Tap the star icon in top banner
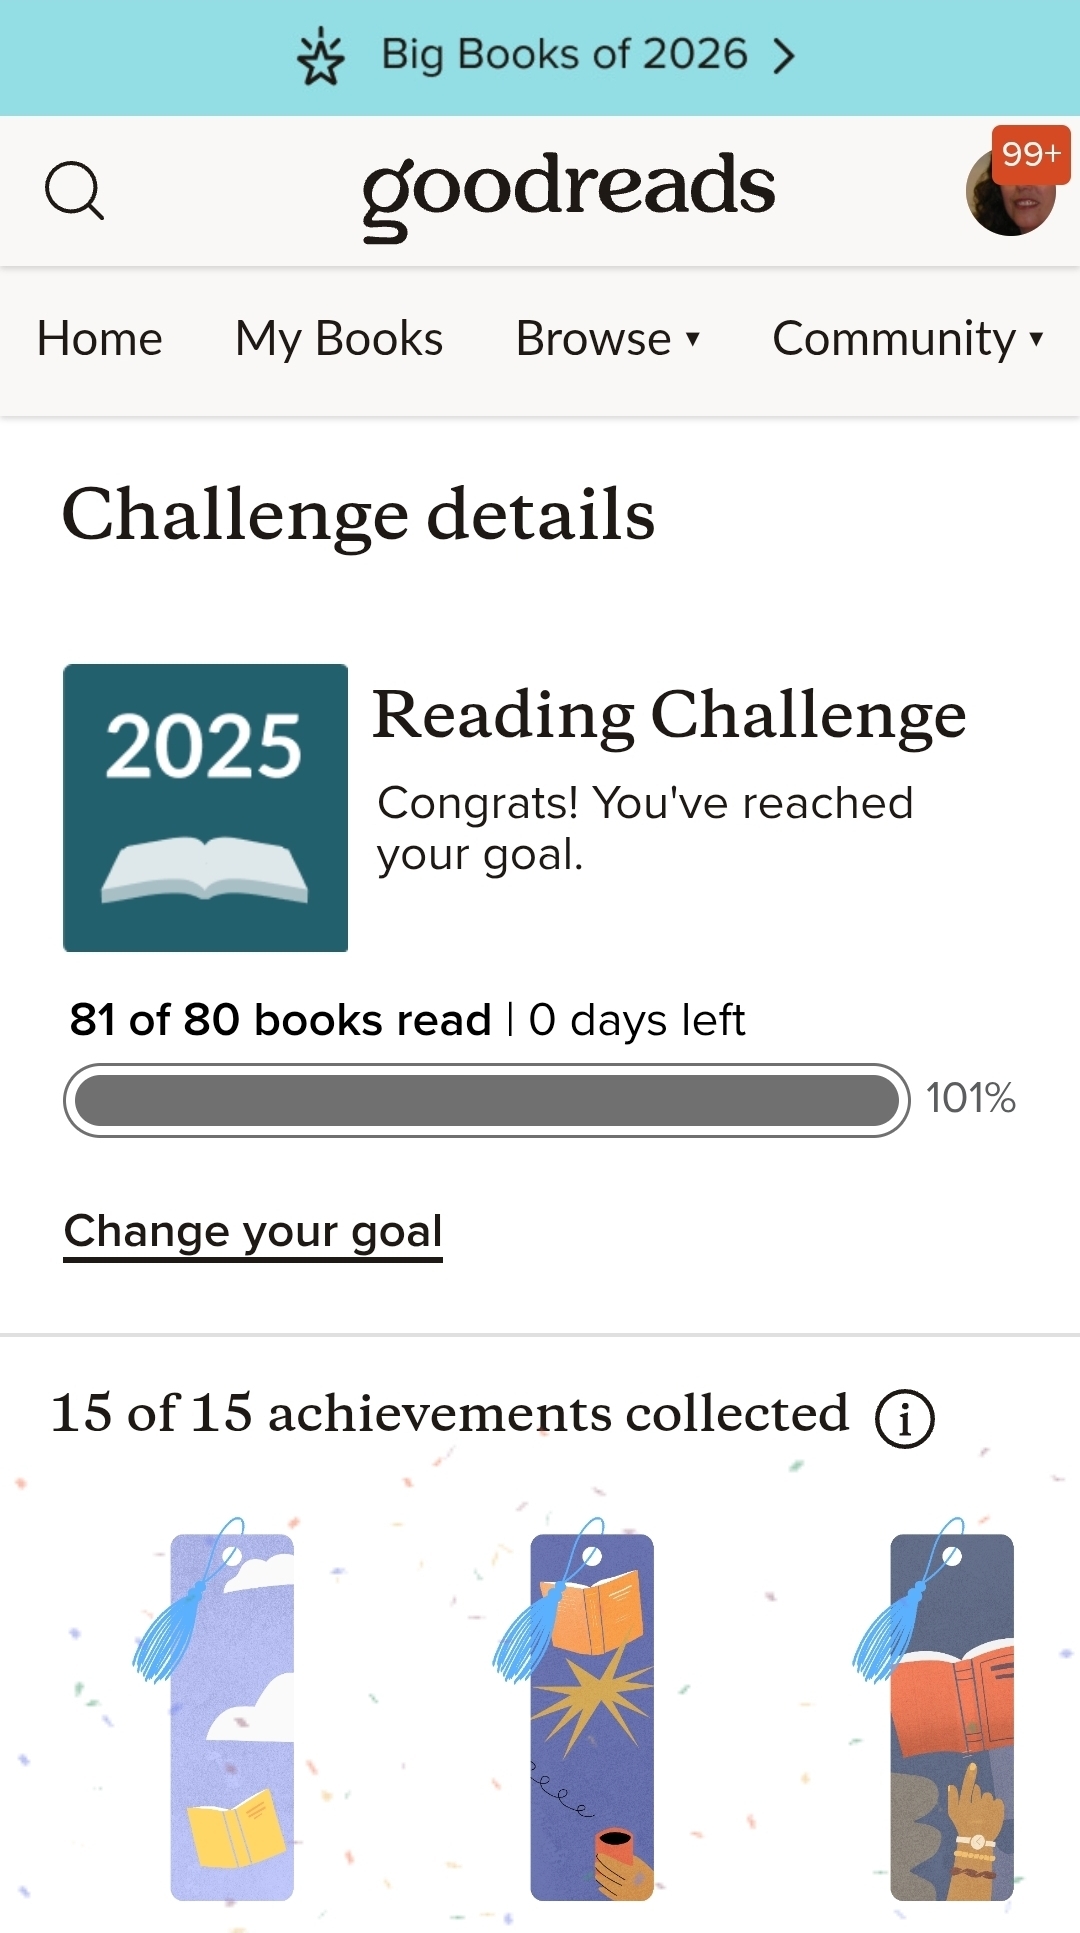The height and width of the screenshot is (1933, 1080). (321, 57)
